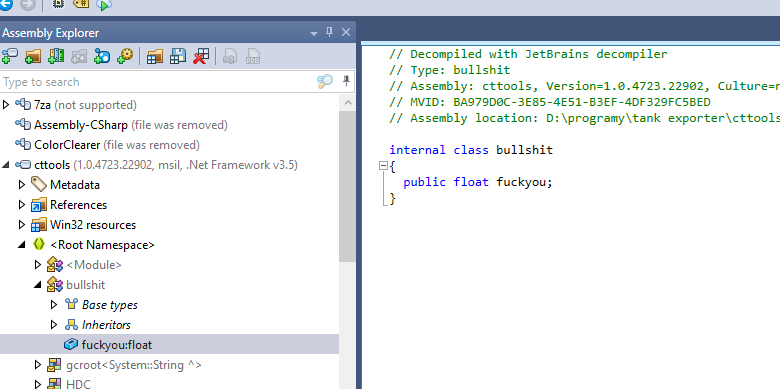Click the Open assembly list folder-grid icon

point(155,56)
